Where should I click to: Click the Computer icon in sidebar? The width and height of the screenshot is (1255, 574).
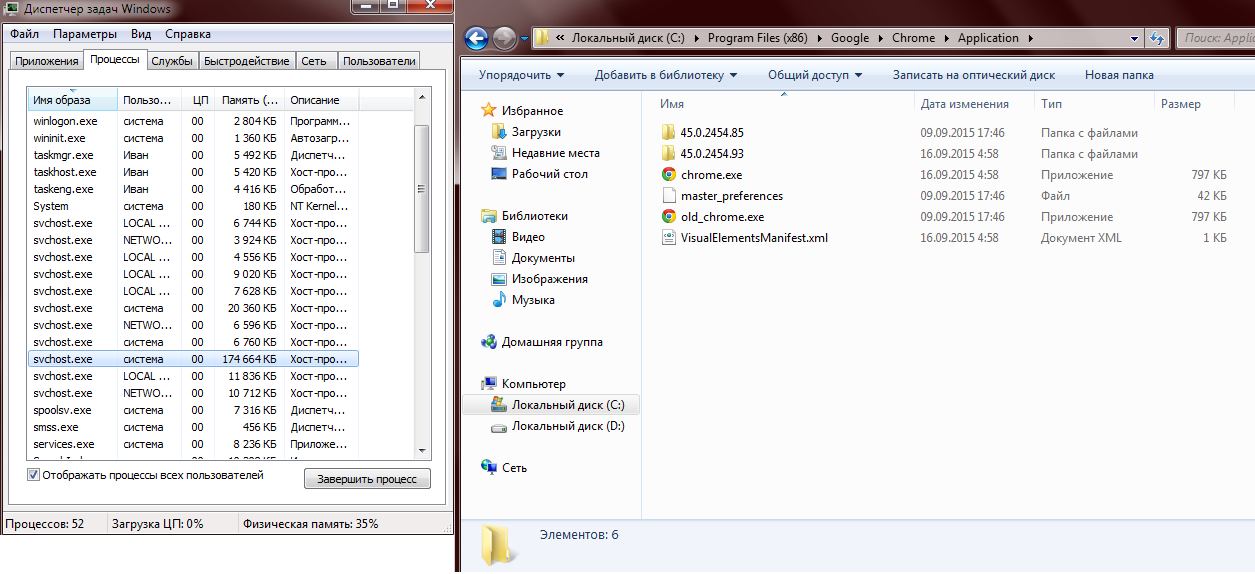[x=489, y=383]
